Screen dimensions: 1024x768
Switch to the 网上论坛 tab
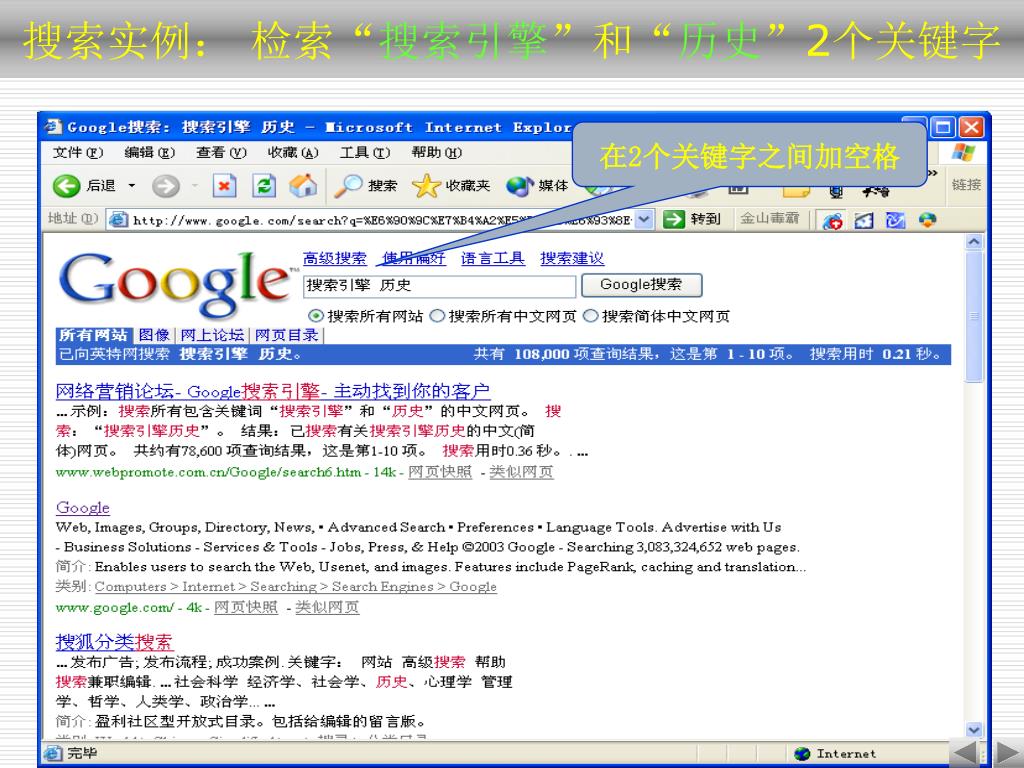212,335
